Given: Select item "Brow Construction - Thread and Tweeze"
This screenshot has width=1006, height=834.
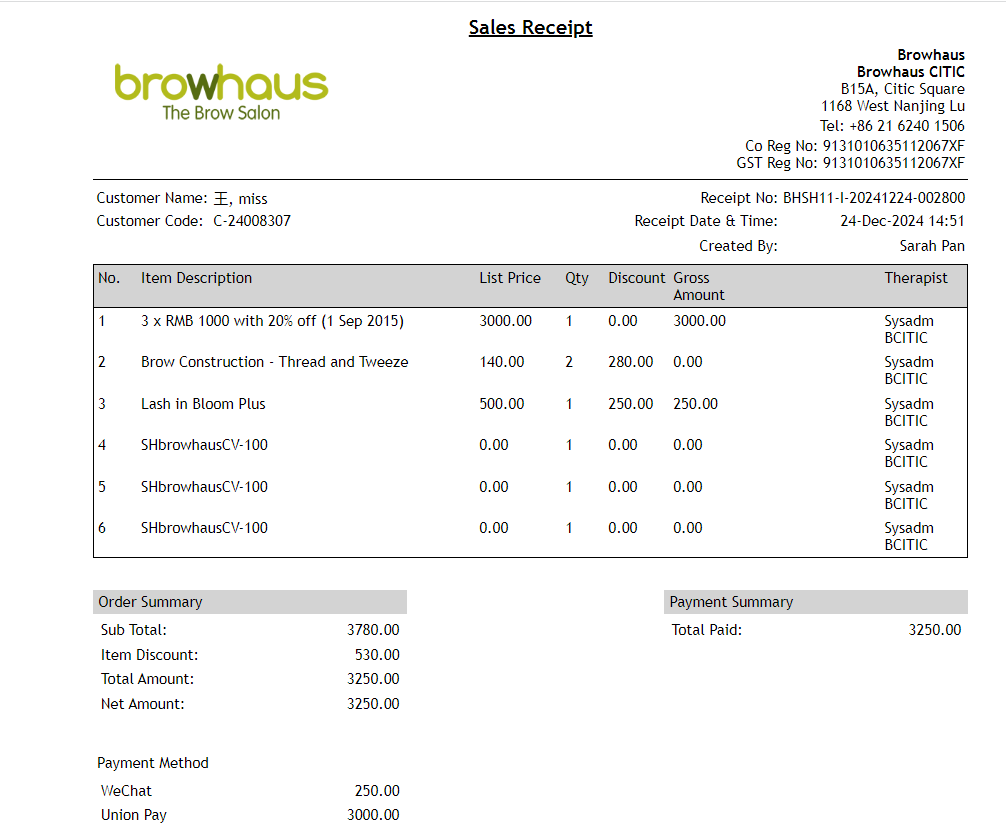Looking at the screenshot, I should pyautogui.click(x=275, y=362).
